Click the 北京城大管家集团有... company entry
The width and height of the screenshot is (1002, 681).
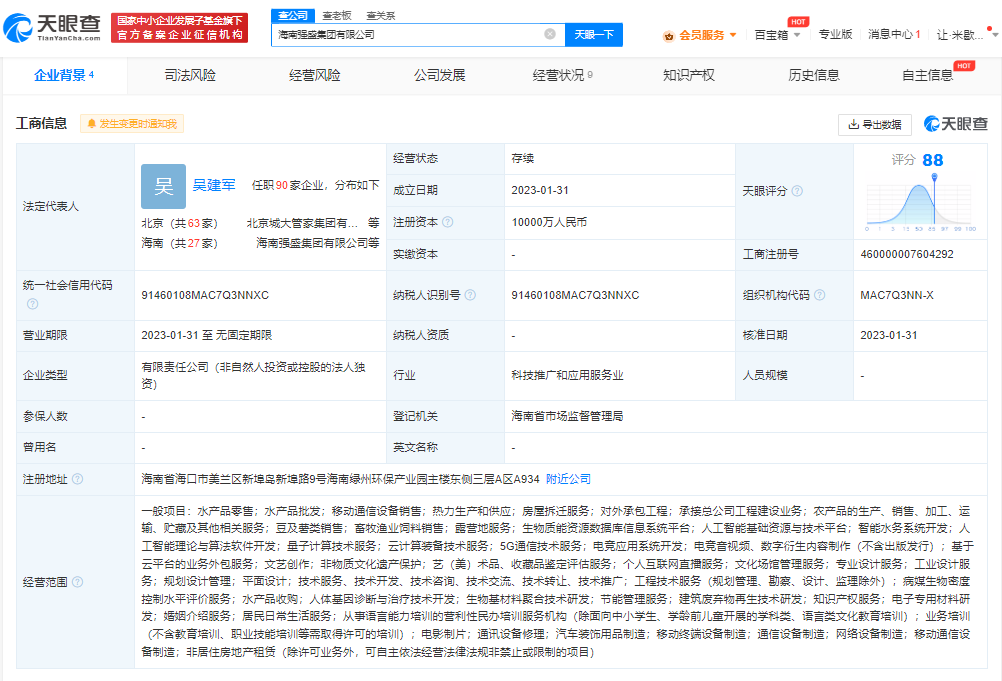tap(302, 223)
